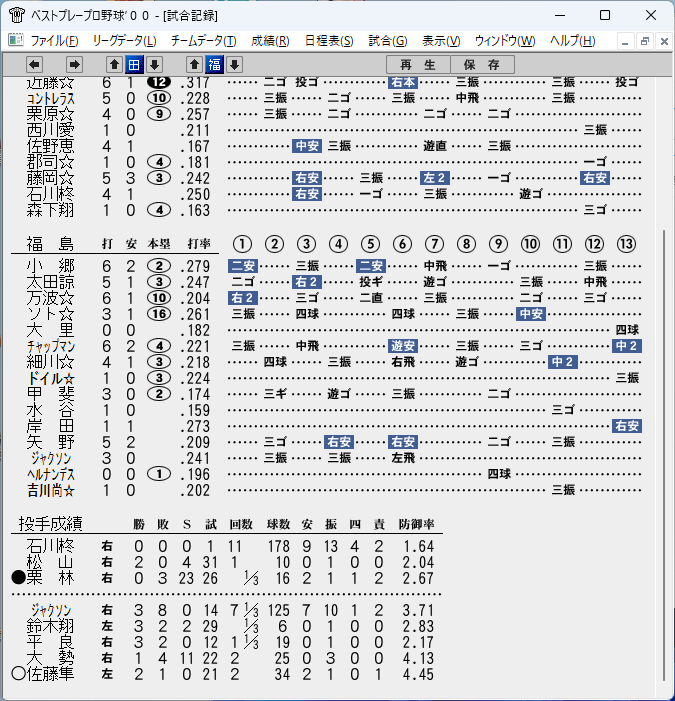Open the 日程表(S) menu
This screenshot has width=675, height=701.
coord(329,41)
